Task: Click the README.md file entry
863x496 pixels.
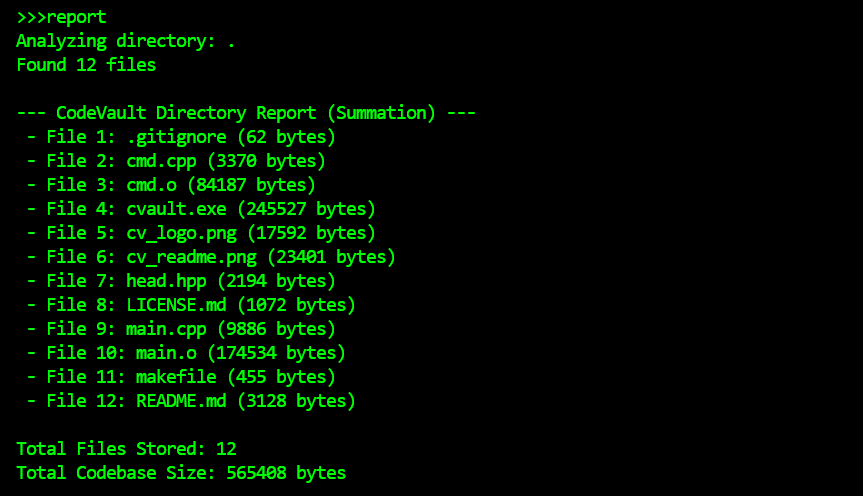Action: pyautogui.click(x=191, y=401)
